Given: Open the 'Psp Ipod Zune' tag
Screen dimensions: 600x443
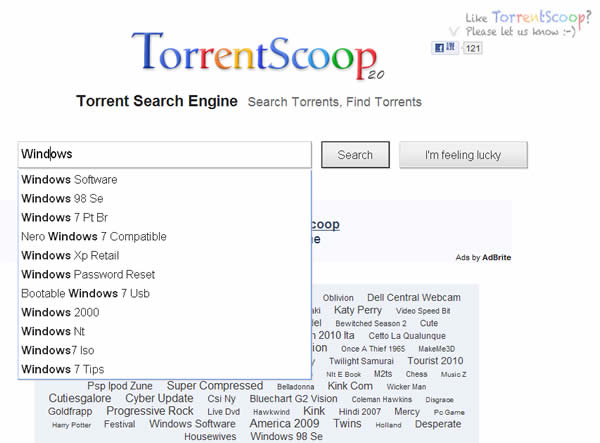Looking at the screenshot, I should tap(120, 386).
